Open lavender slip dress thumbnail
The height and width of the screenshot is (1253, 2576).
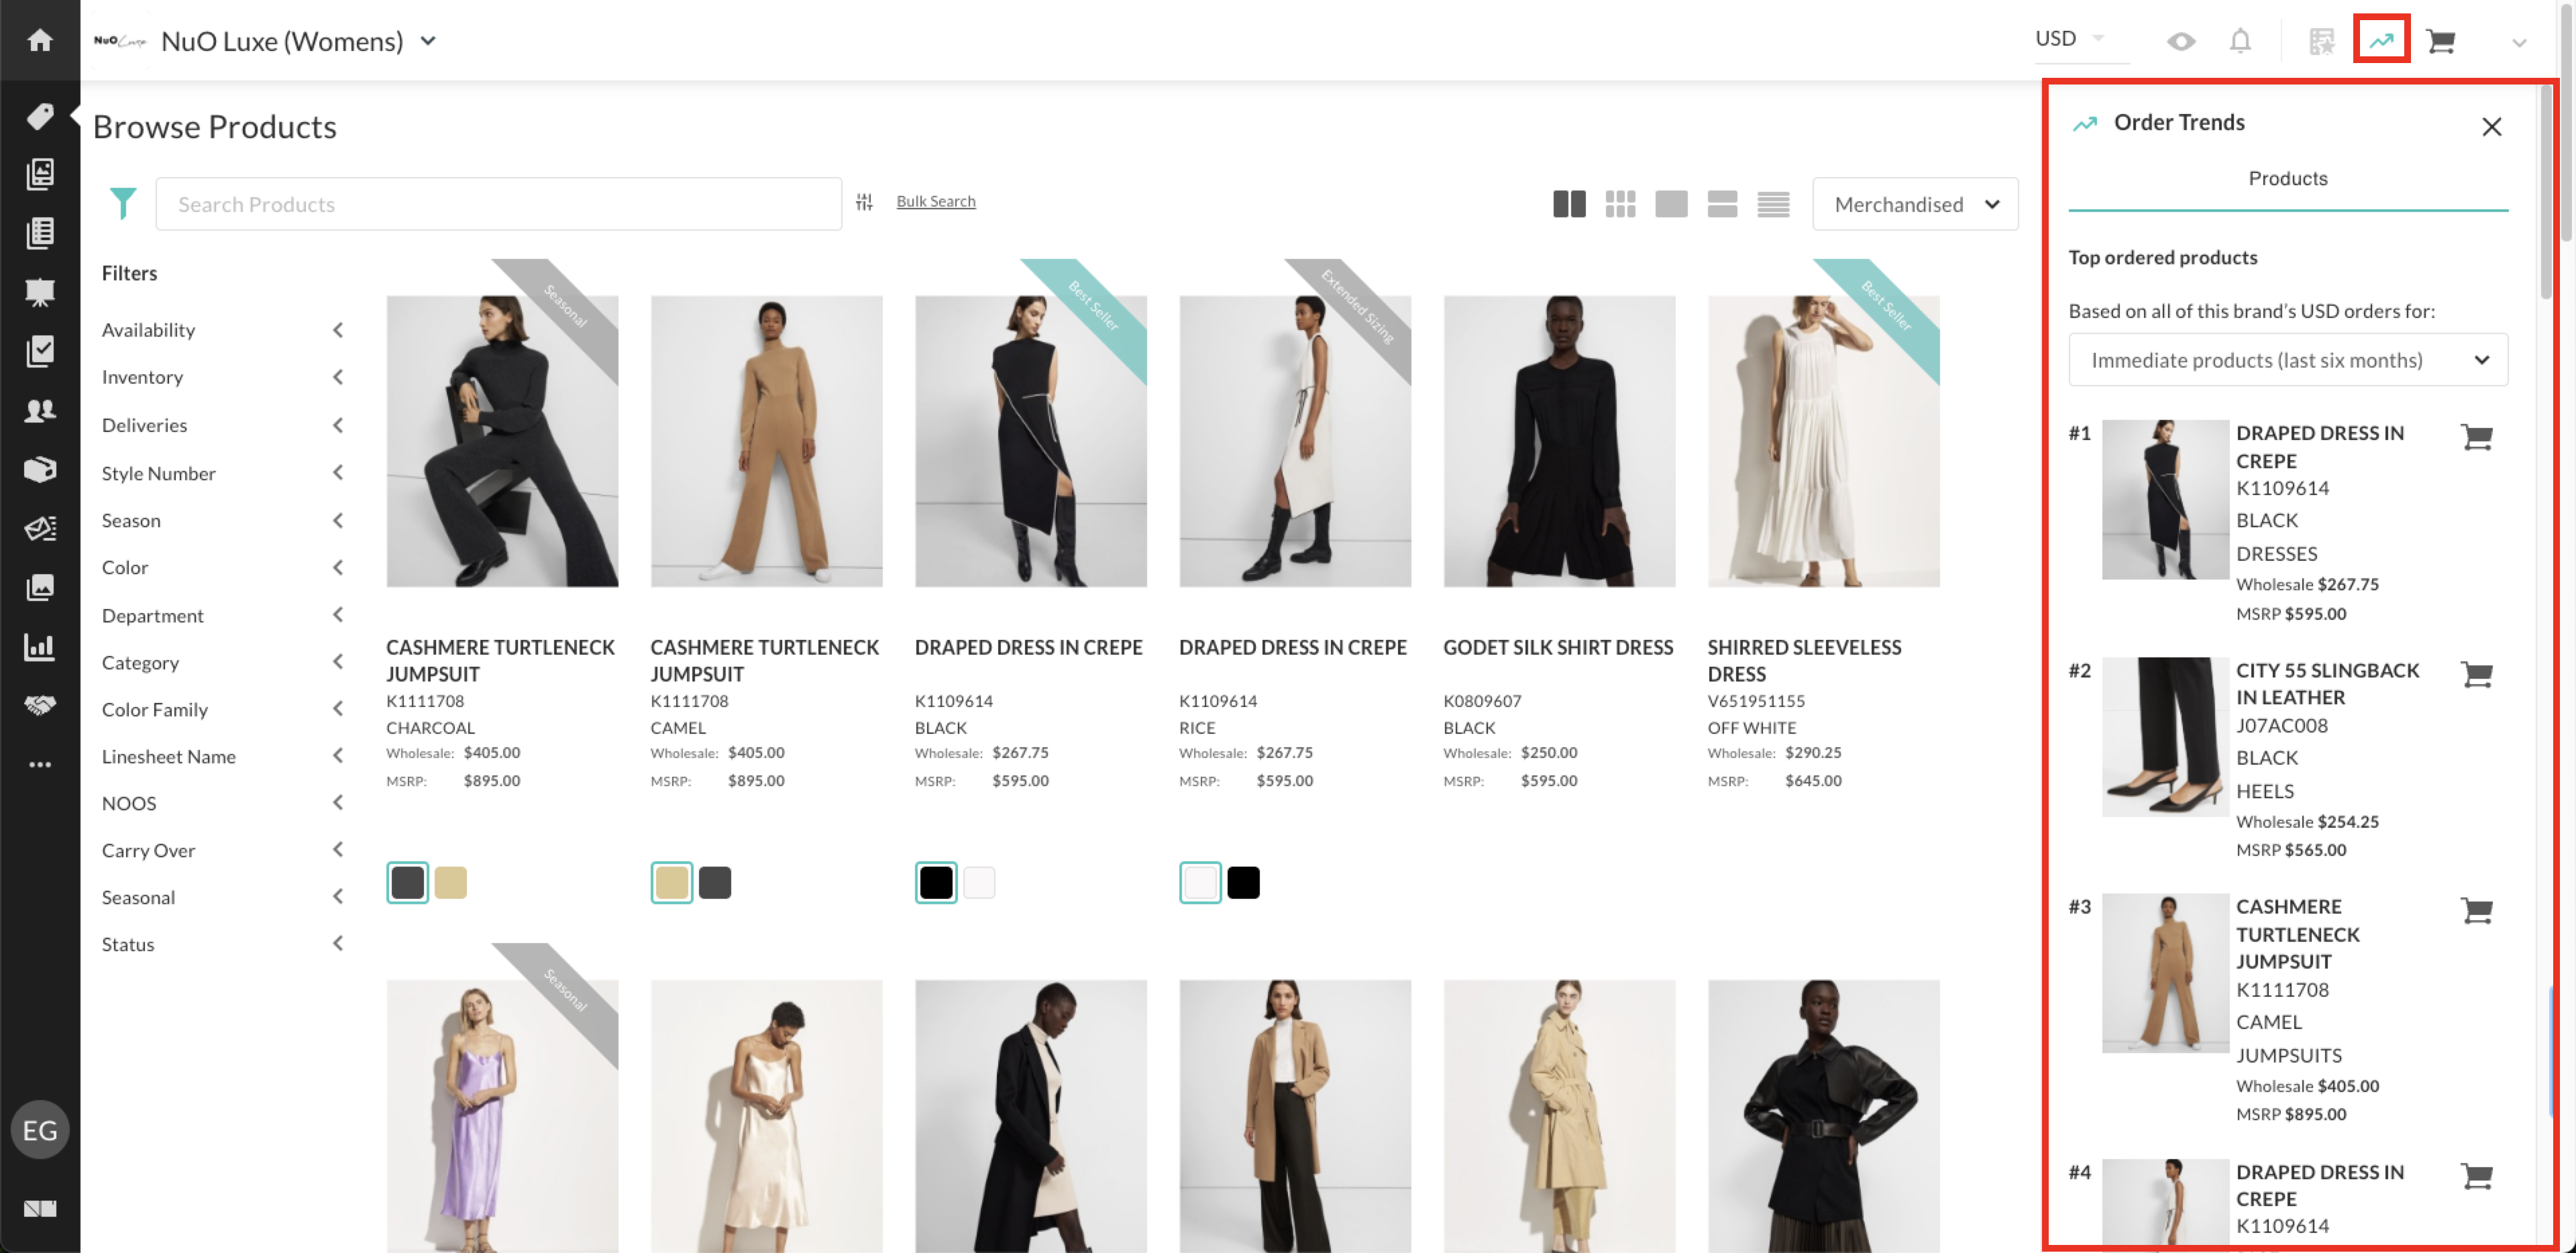(502, 1115)
